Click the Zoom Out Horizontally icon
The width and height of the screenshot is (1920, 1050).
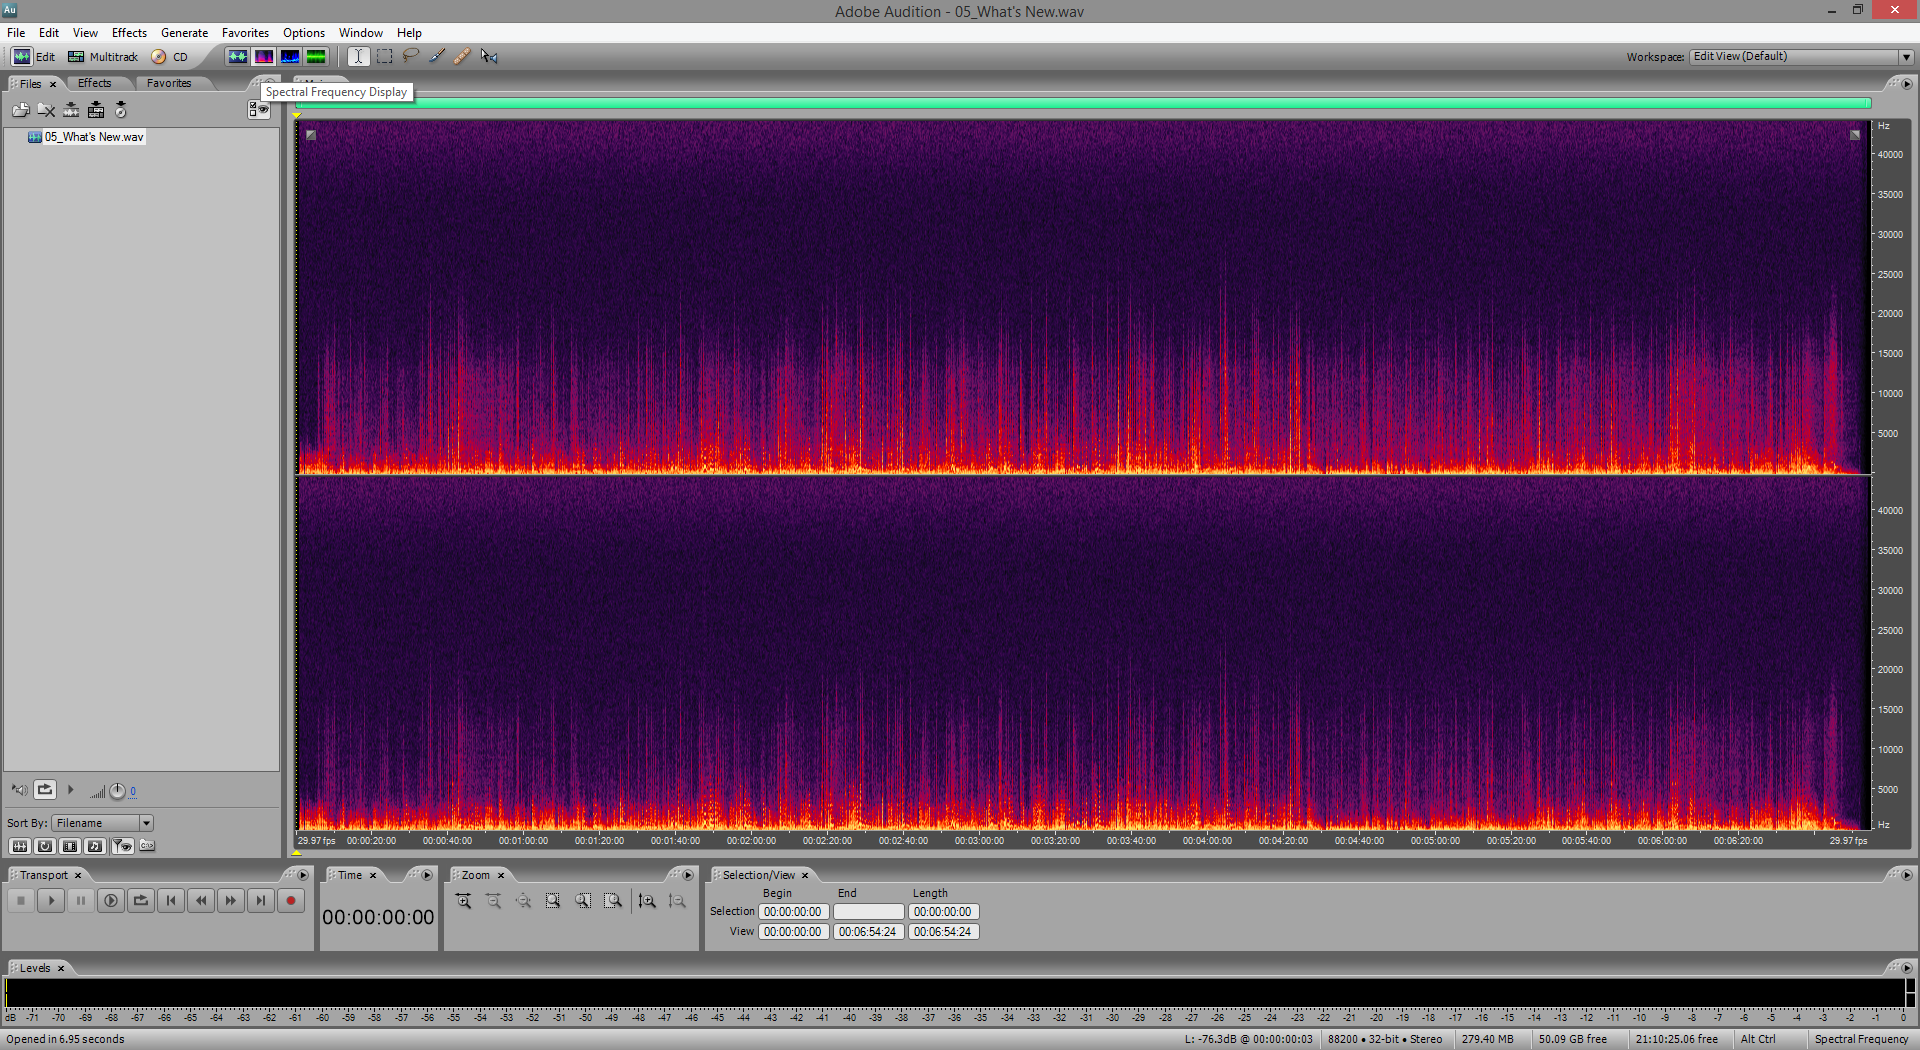pyautogui.click(x=493, y=901)
